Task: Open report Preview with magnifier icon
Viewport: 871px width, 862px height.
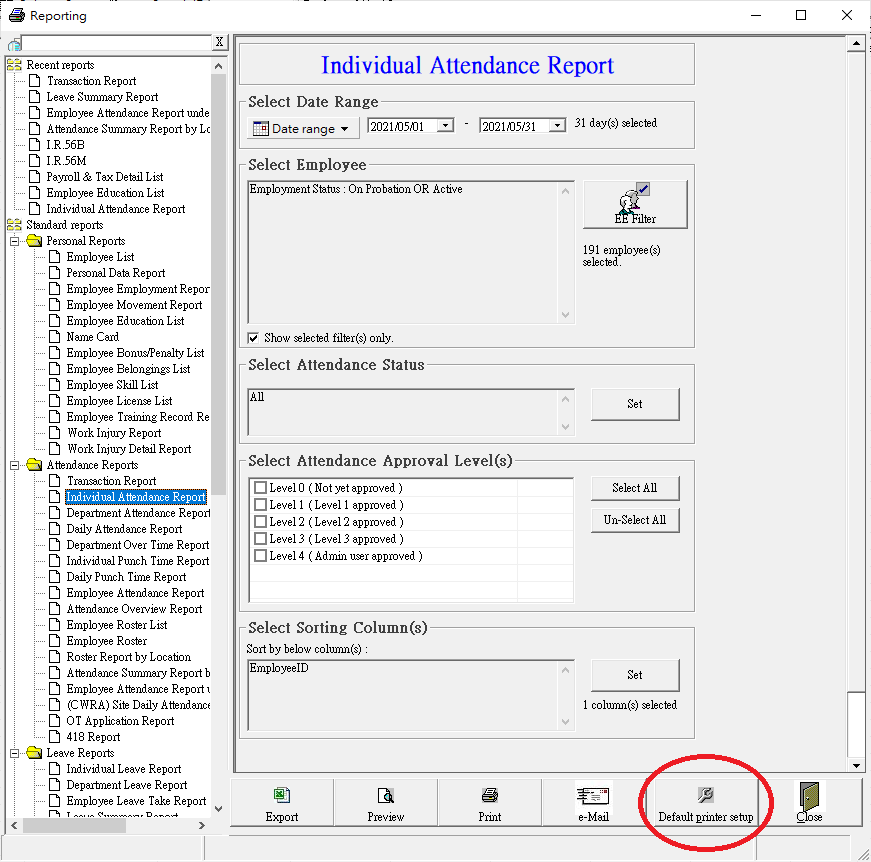Action: click(385, 796)
